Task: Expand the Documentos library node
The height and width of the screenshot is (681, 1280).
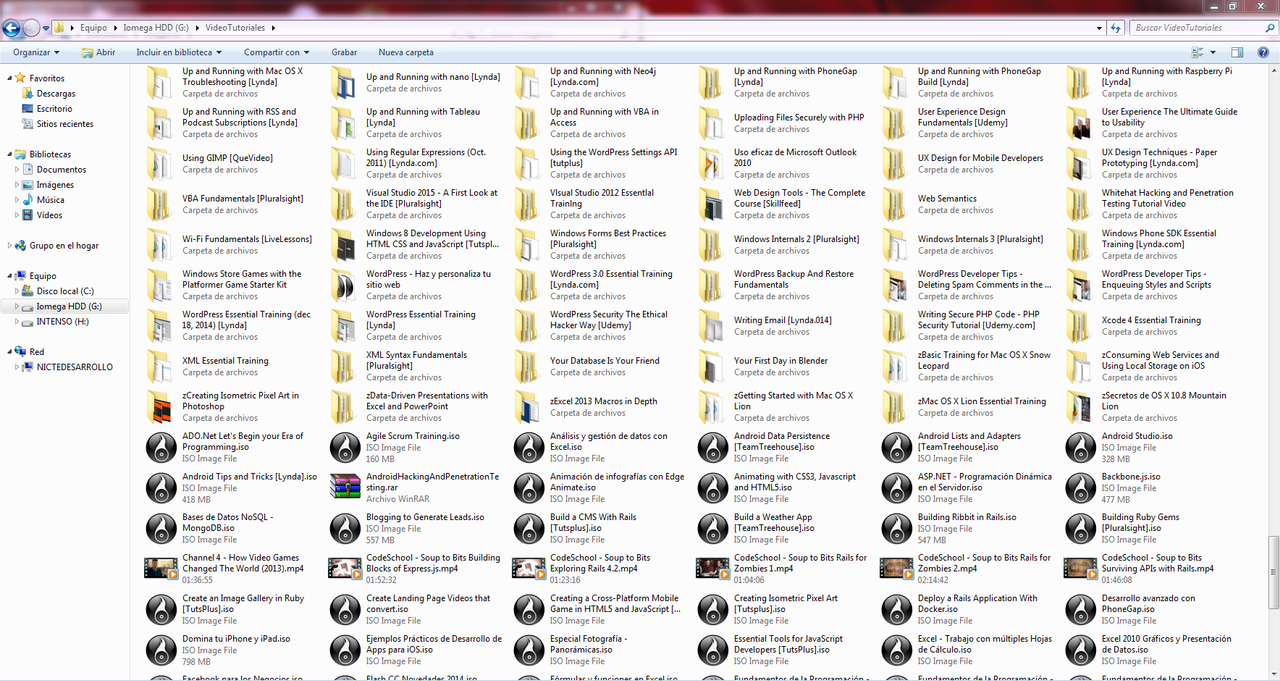Action: [x=17, y=170]
